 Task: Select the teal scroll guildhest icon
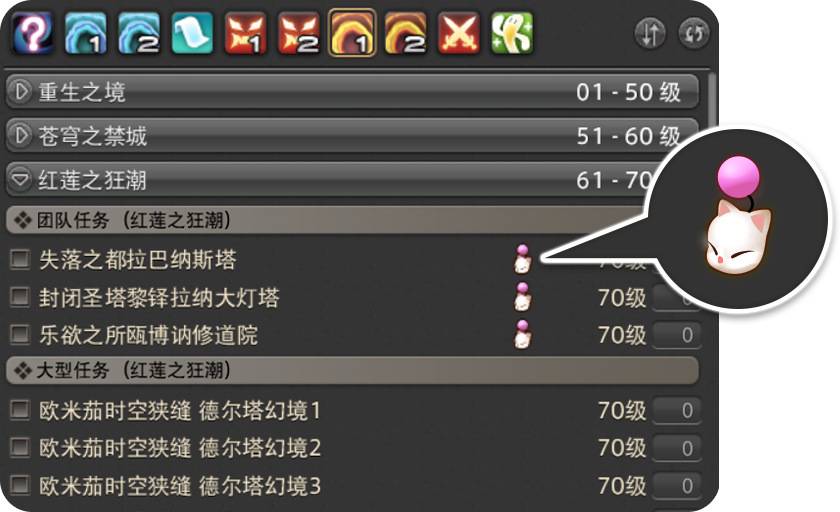click(x=192, y=33)
